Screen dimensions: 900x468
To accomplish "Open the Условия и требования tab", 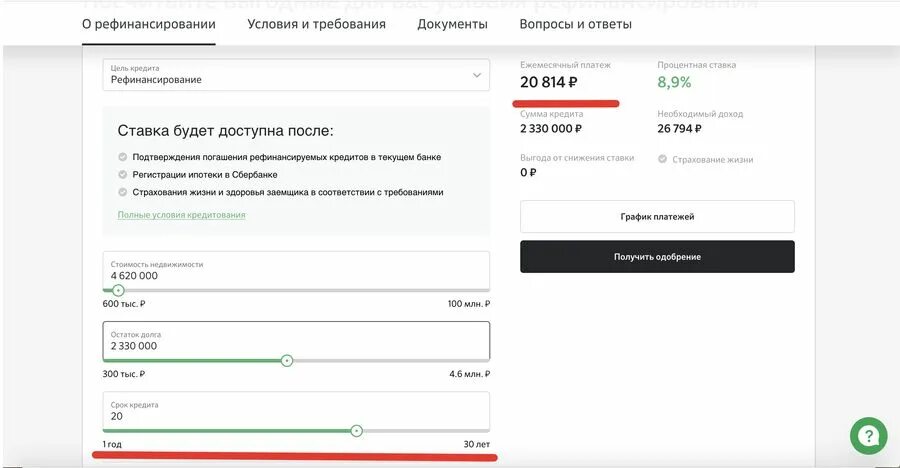I will pyautogui.click(x=316, y=24).
